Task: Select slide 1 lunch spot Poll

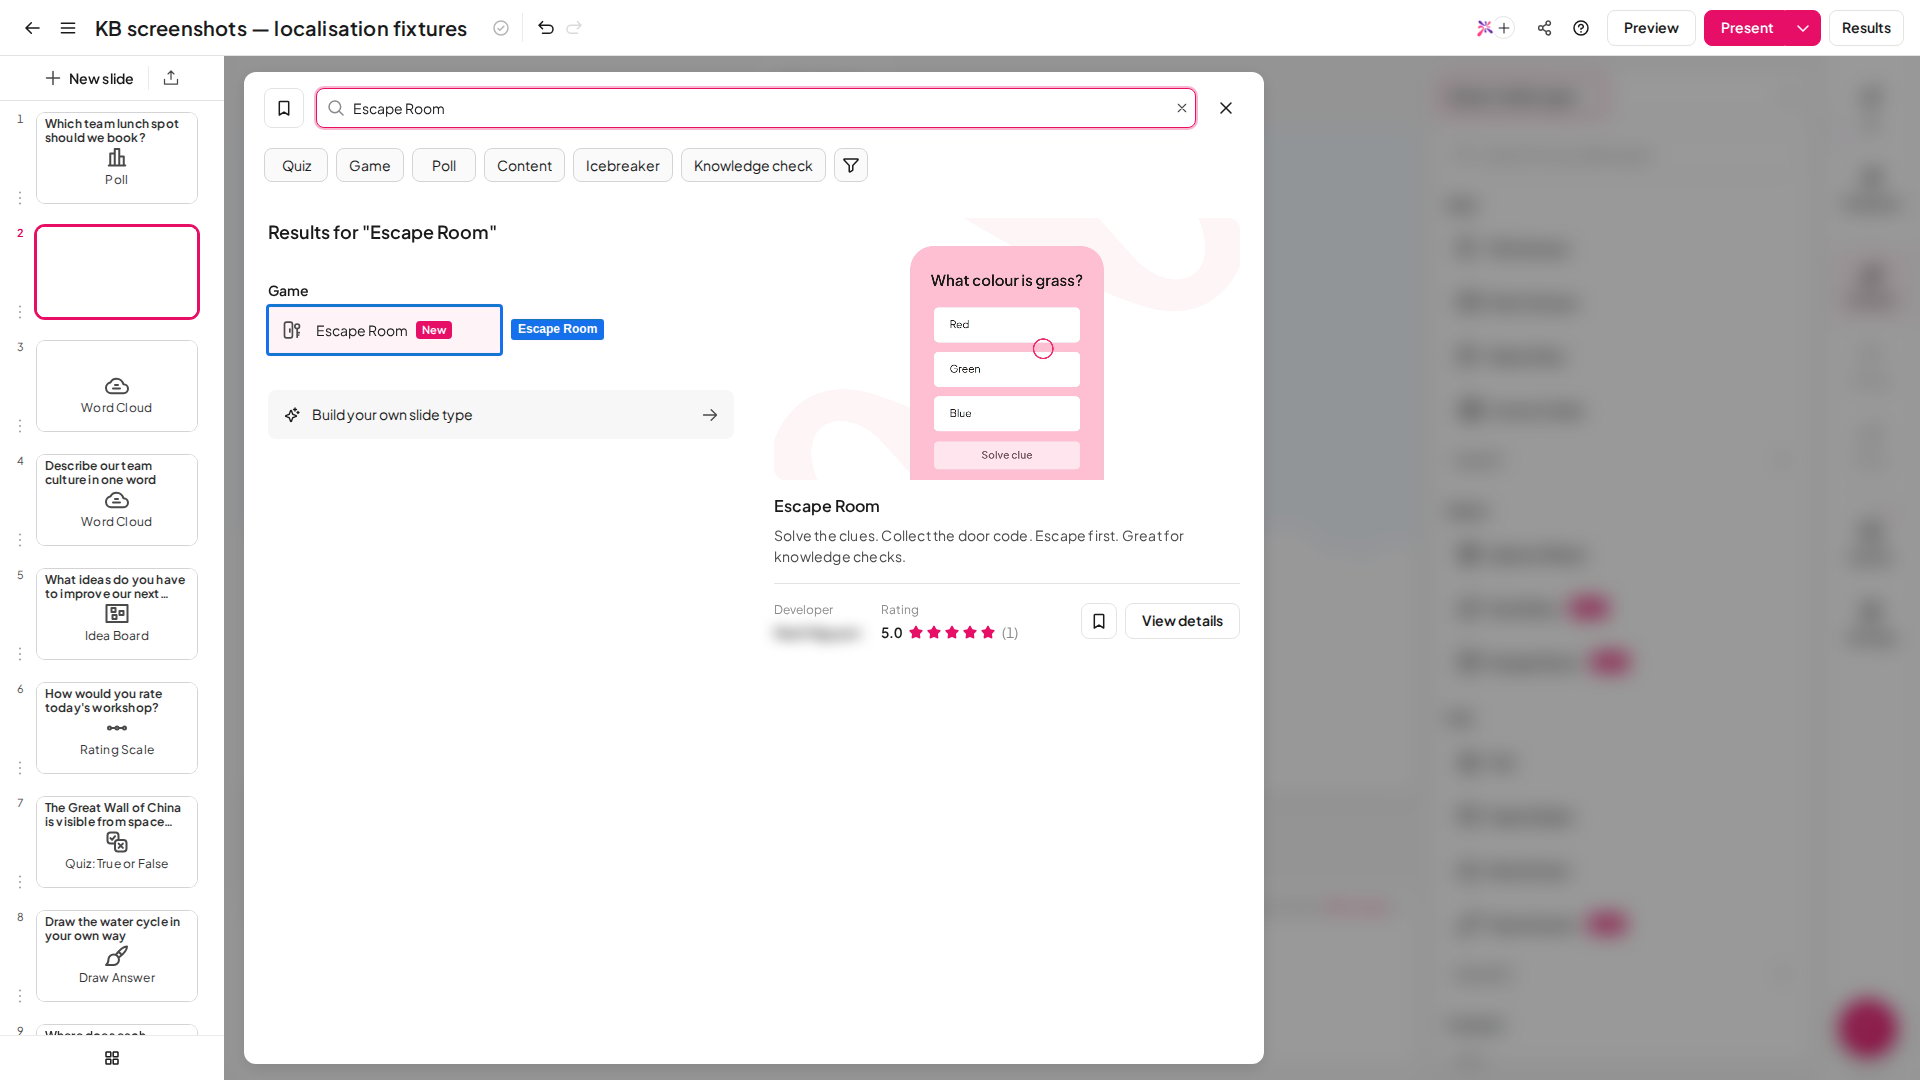Action: click(x=117, y=158)
